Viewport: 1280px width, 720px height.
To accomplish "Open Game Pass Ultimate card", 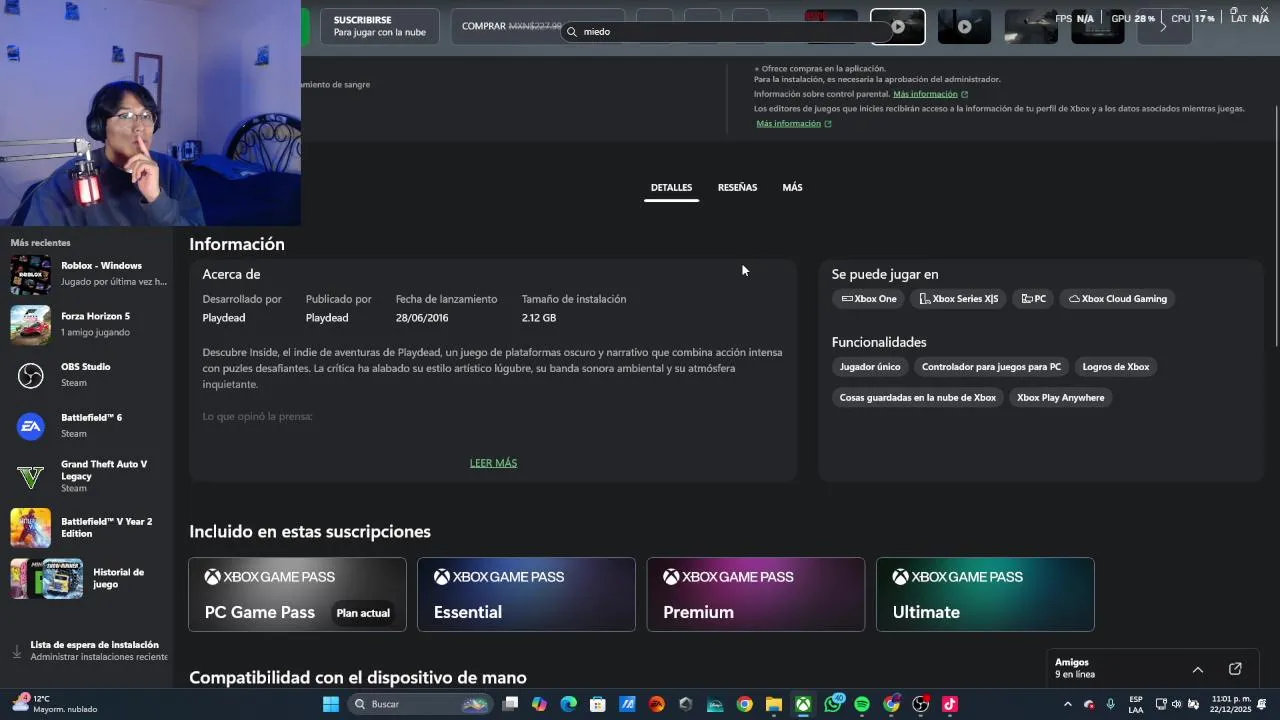I will pyautogui.click(x=985, y=595).
